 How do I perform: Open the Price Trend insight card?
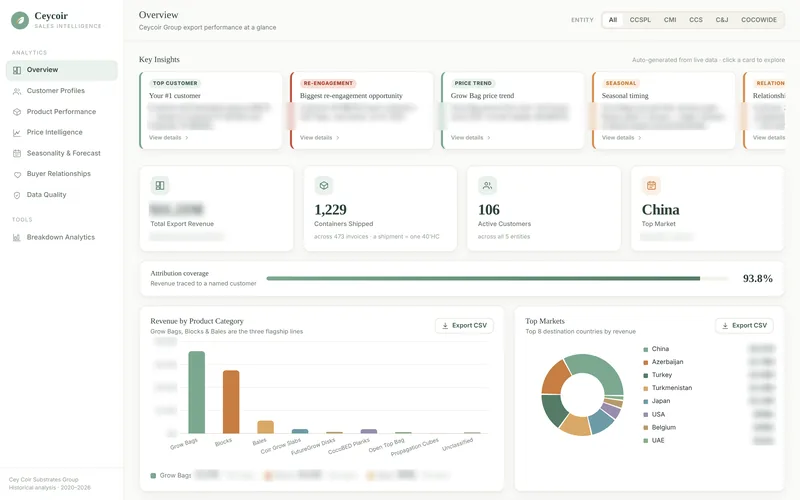[513, 111]
